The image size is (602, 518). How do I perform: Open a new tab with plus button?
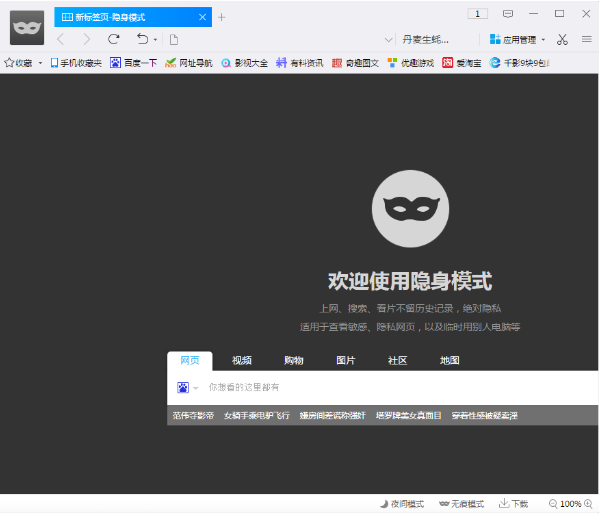[222, 17]
